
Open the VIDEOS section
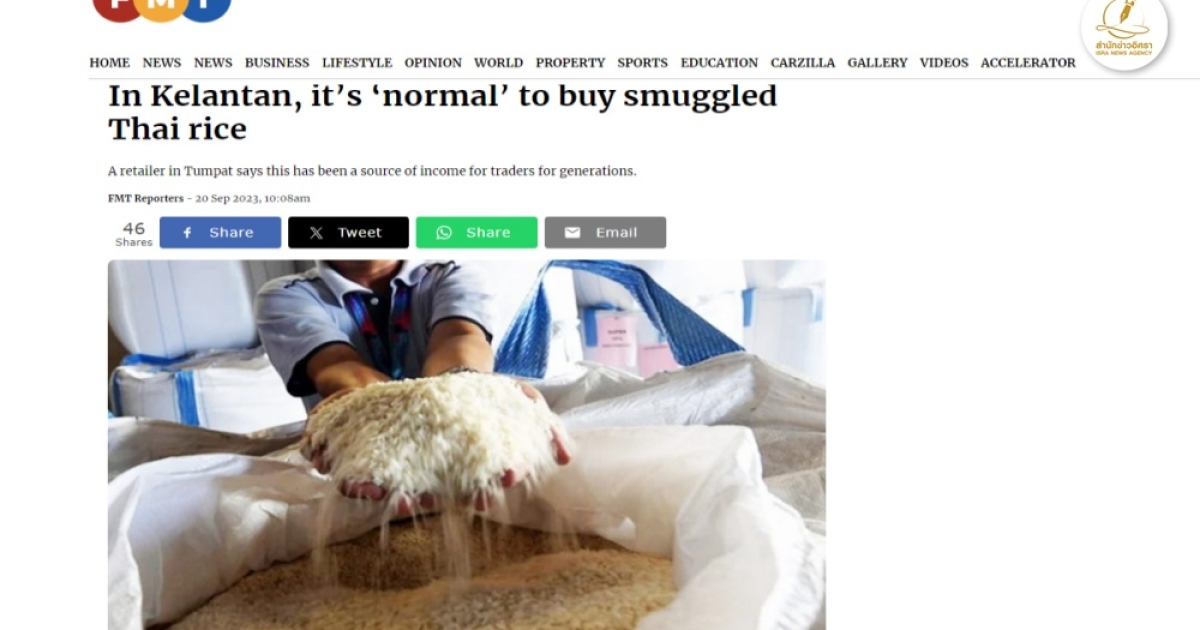pos(944,63)
